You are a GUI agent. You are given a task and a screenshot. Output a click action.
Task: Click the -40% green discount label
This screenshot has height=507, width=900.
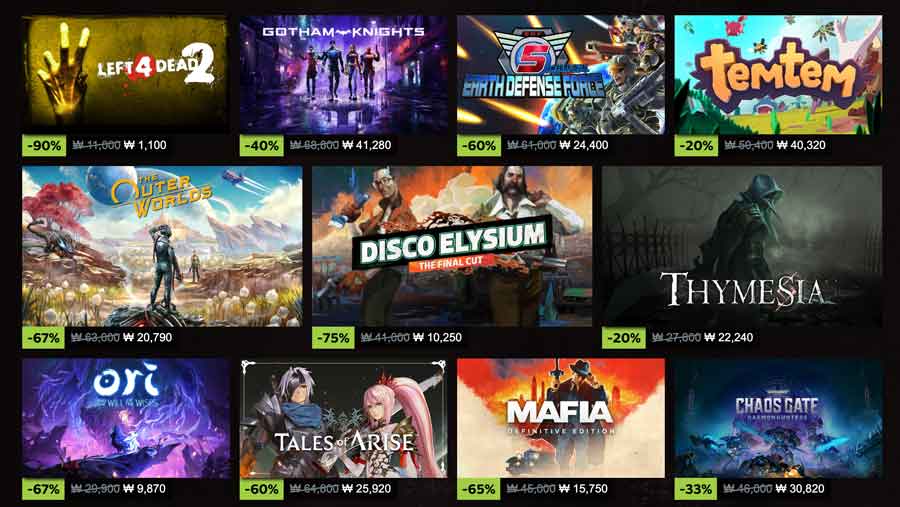(x=261, y=145)
